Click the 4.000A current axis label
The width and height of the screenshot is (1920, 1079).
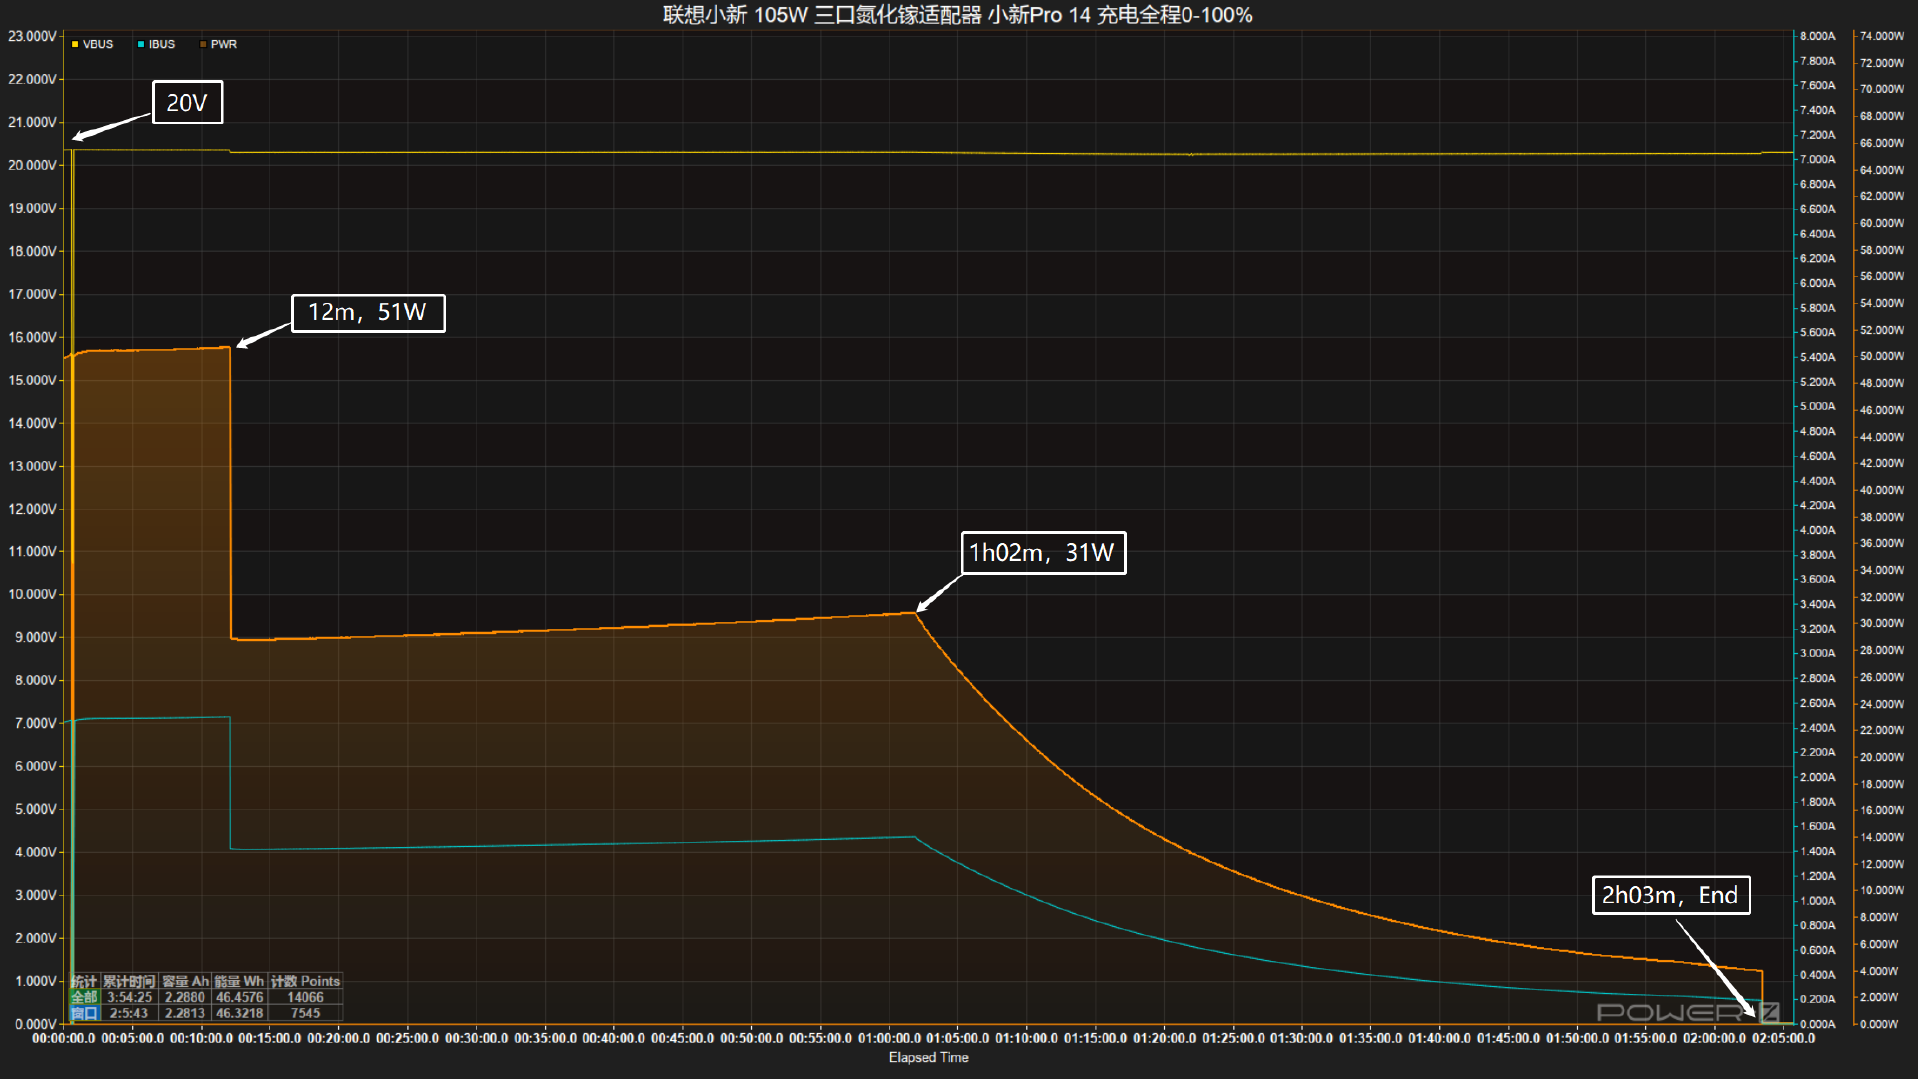[1818, 530]
